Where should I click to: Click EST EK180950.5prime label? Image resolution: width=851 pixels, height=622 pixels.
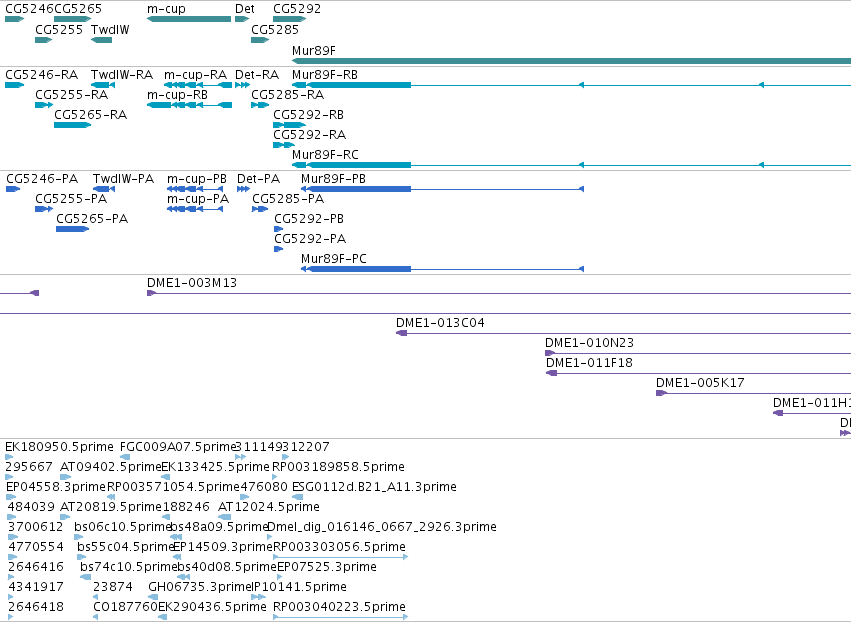59,447
